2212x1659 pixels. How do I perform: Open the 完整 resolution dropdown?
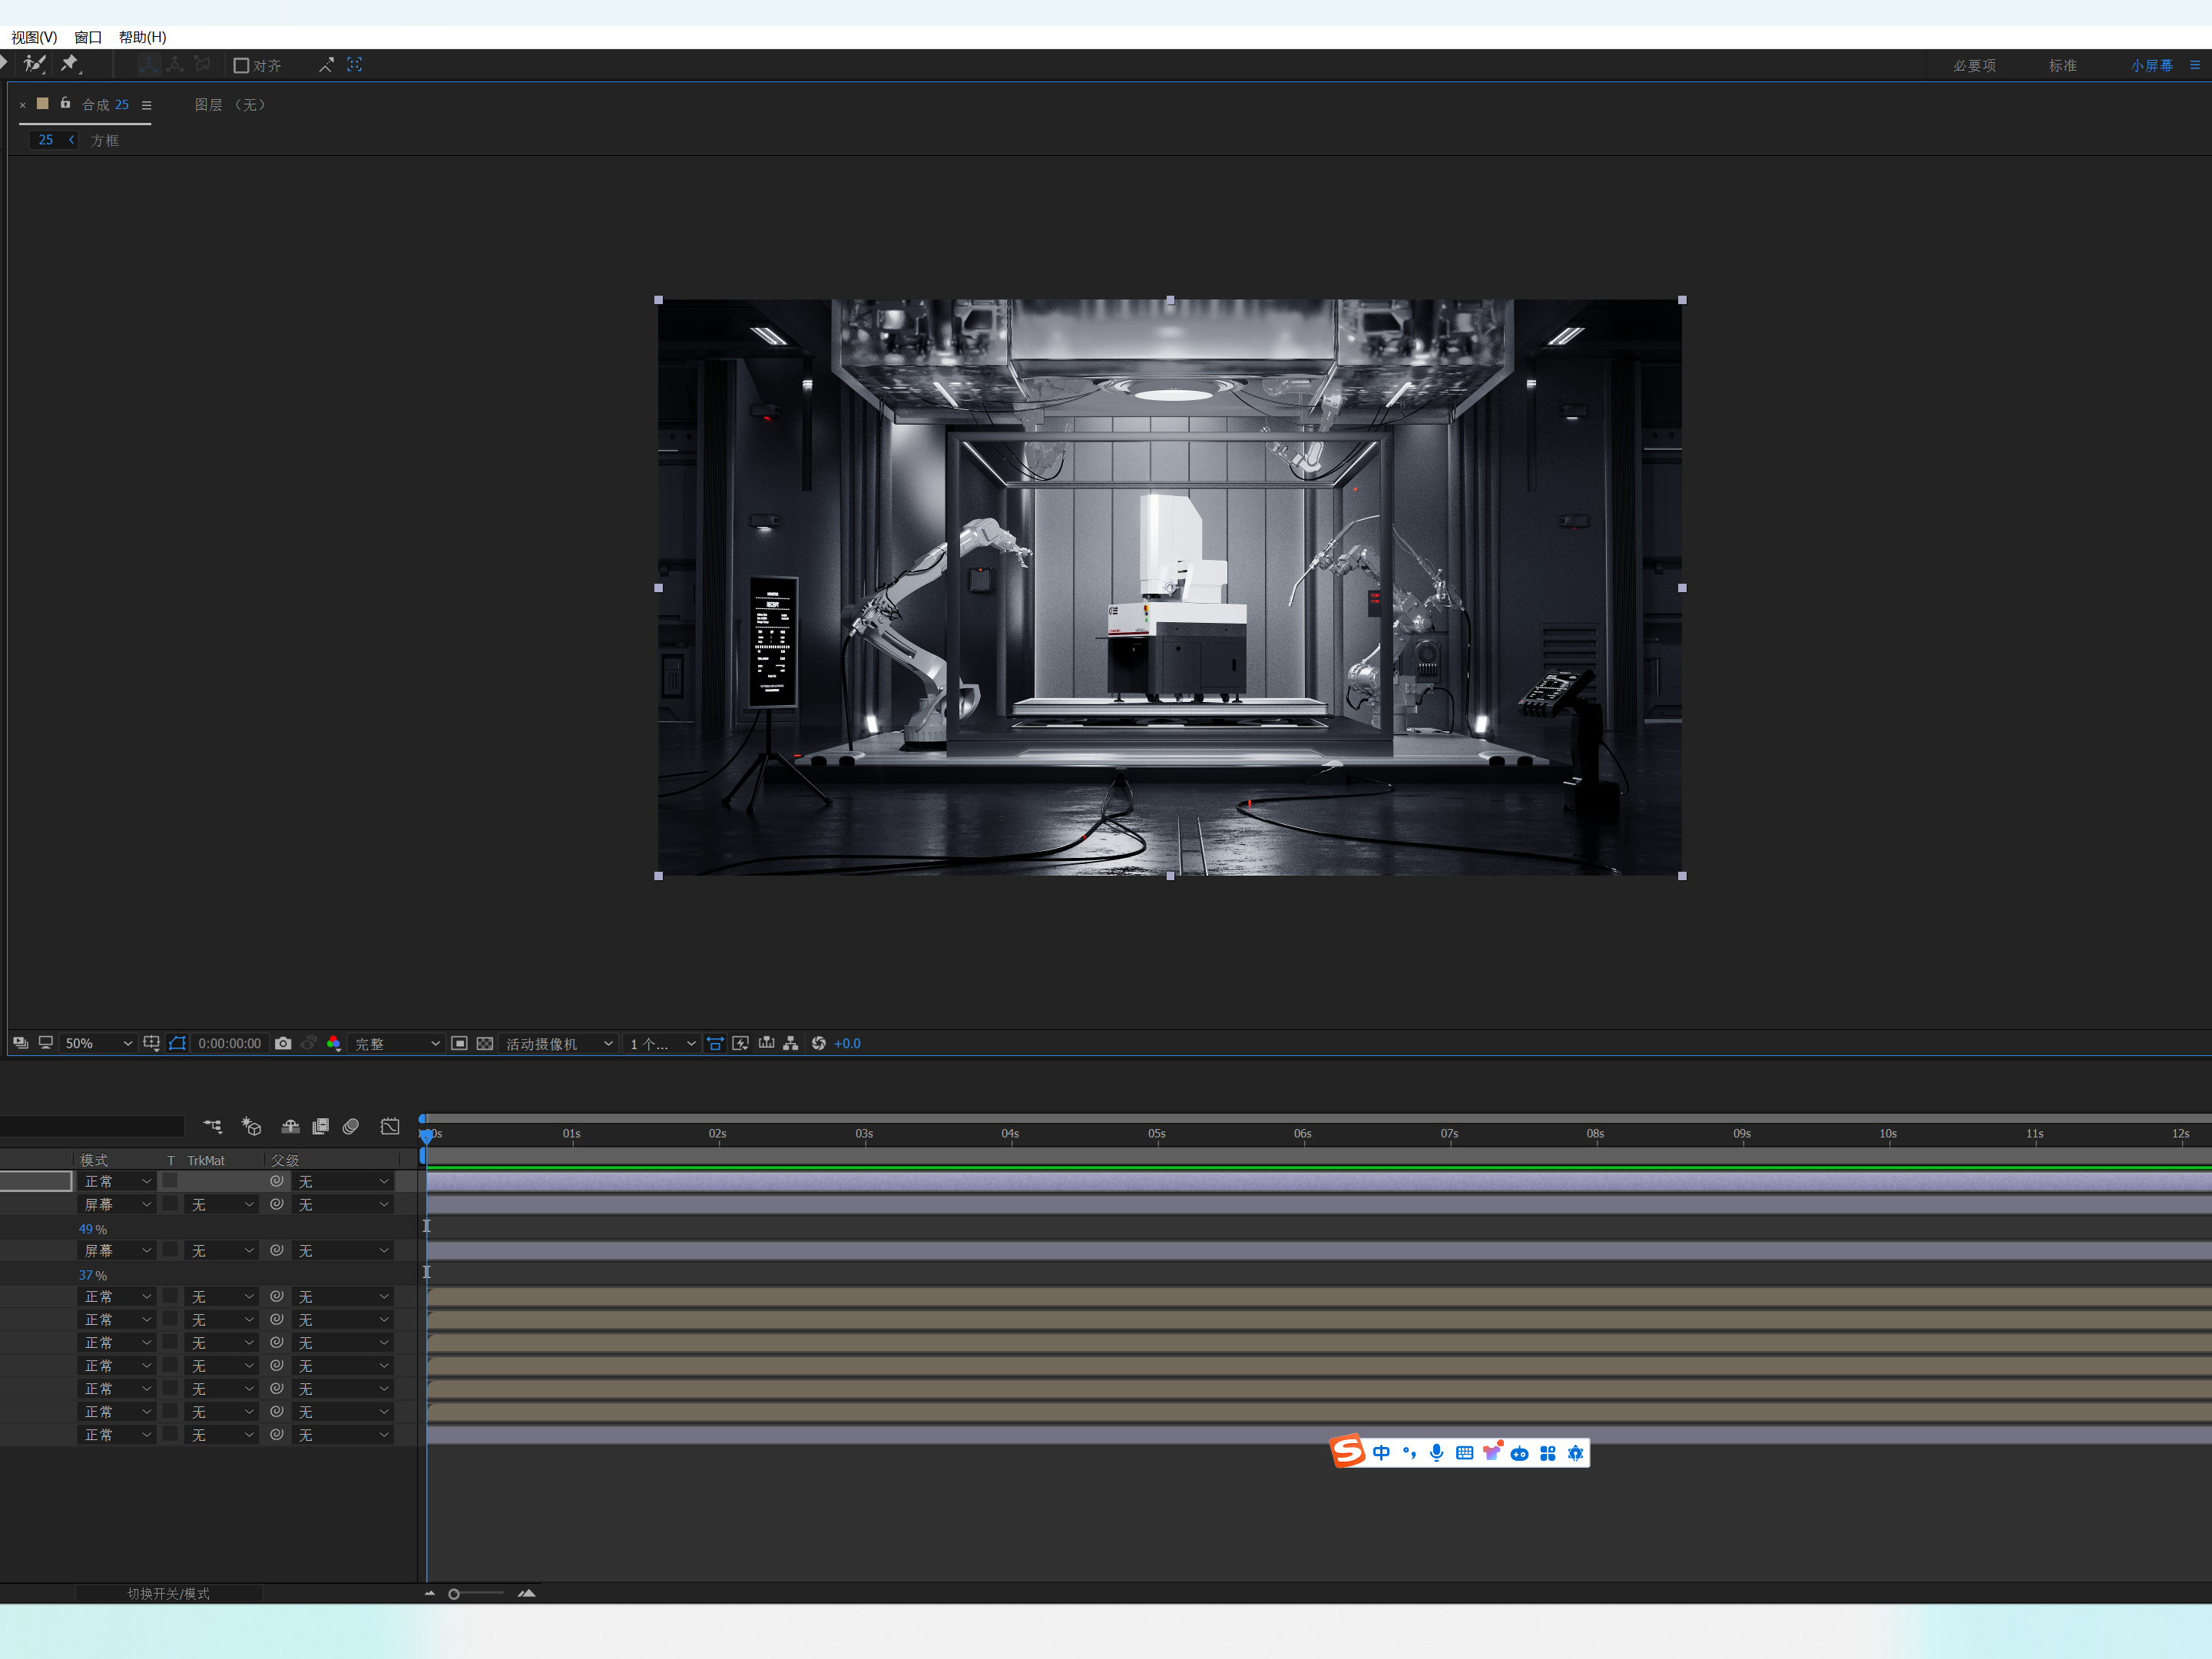click(x=396, y=1043)
